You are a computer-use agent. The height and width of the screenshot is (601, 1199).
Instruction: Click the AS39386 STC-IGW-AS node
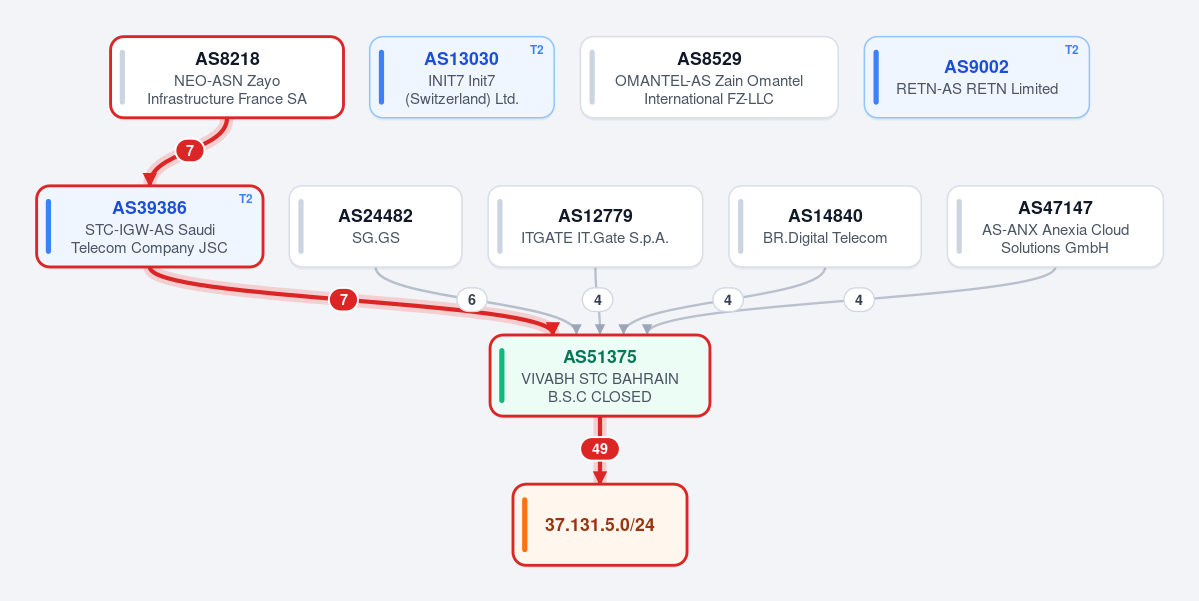150,226
